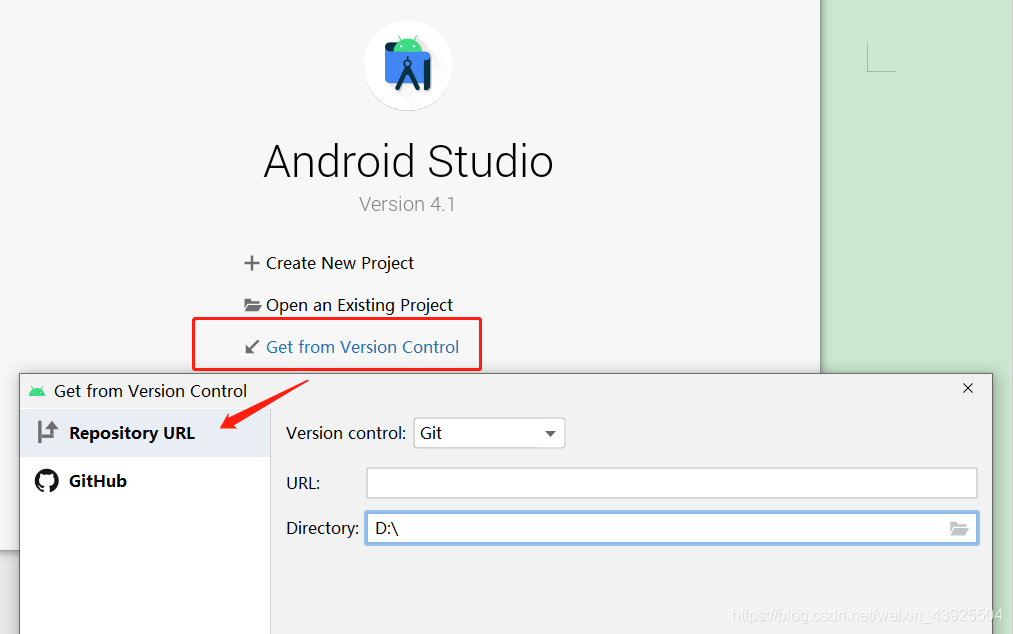
Task: Close the Get from Version Control dialog
Action: click(x=968, y=388)
